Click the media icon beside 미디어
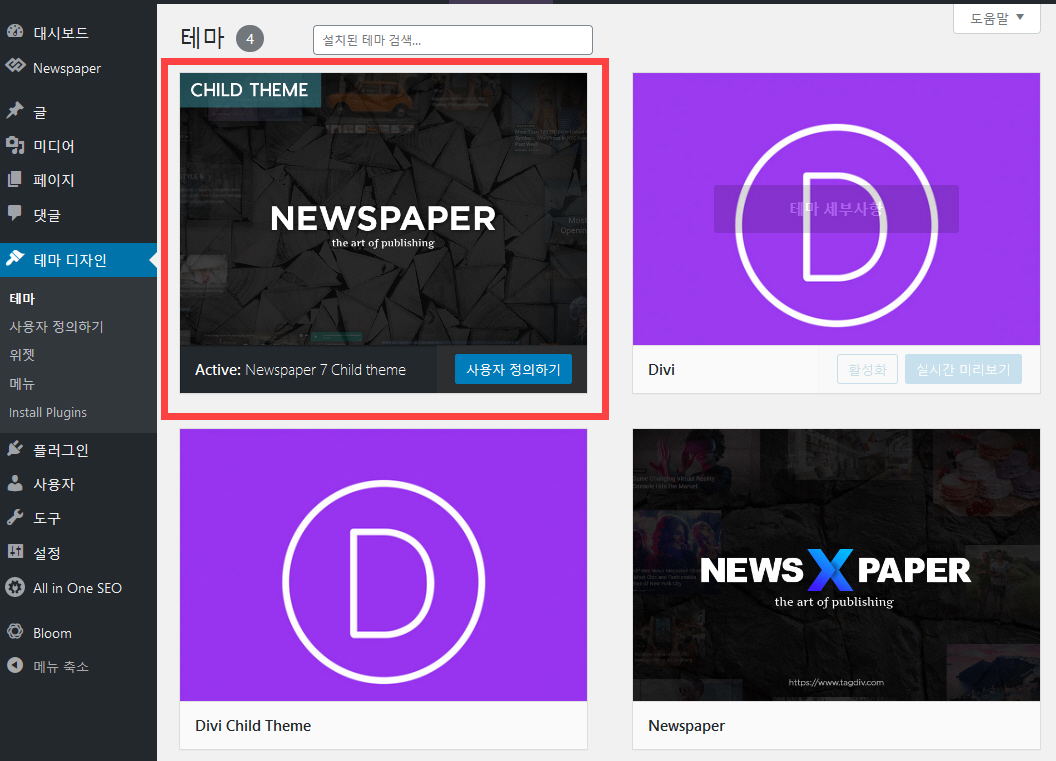 [x=15, y=145]
